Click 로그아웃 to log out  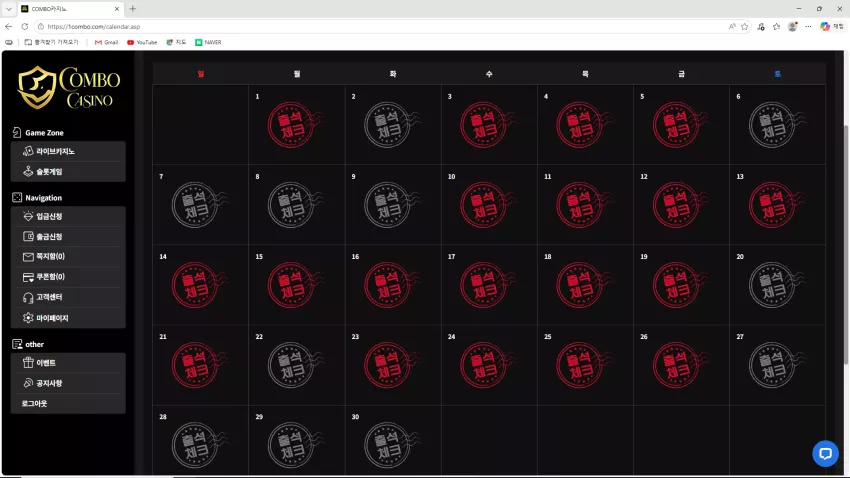[x=68, y=403]
